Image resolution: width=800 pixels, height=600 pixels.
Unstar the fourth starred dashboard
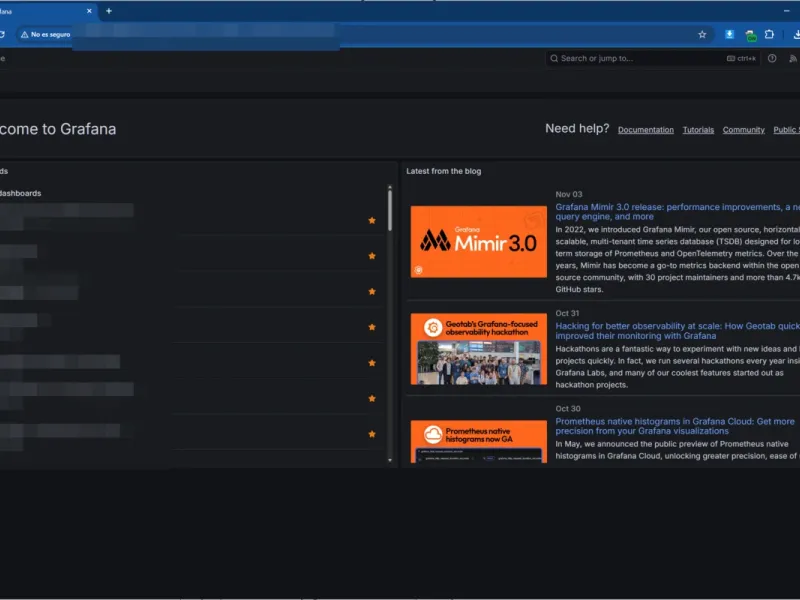(x=372, y=327)
